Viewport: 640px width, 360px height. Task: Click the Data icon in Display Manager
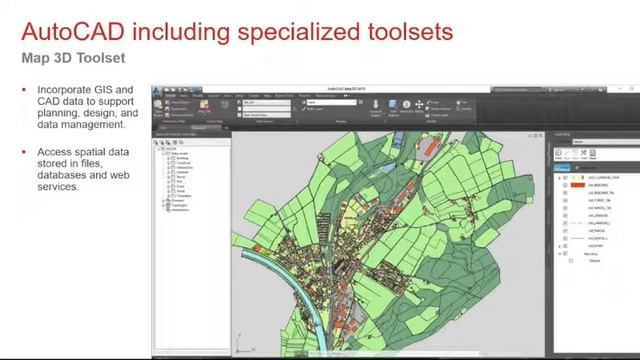click(558, 153)
